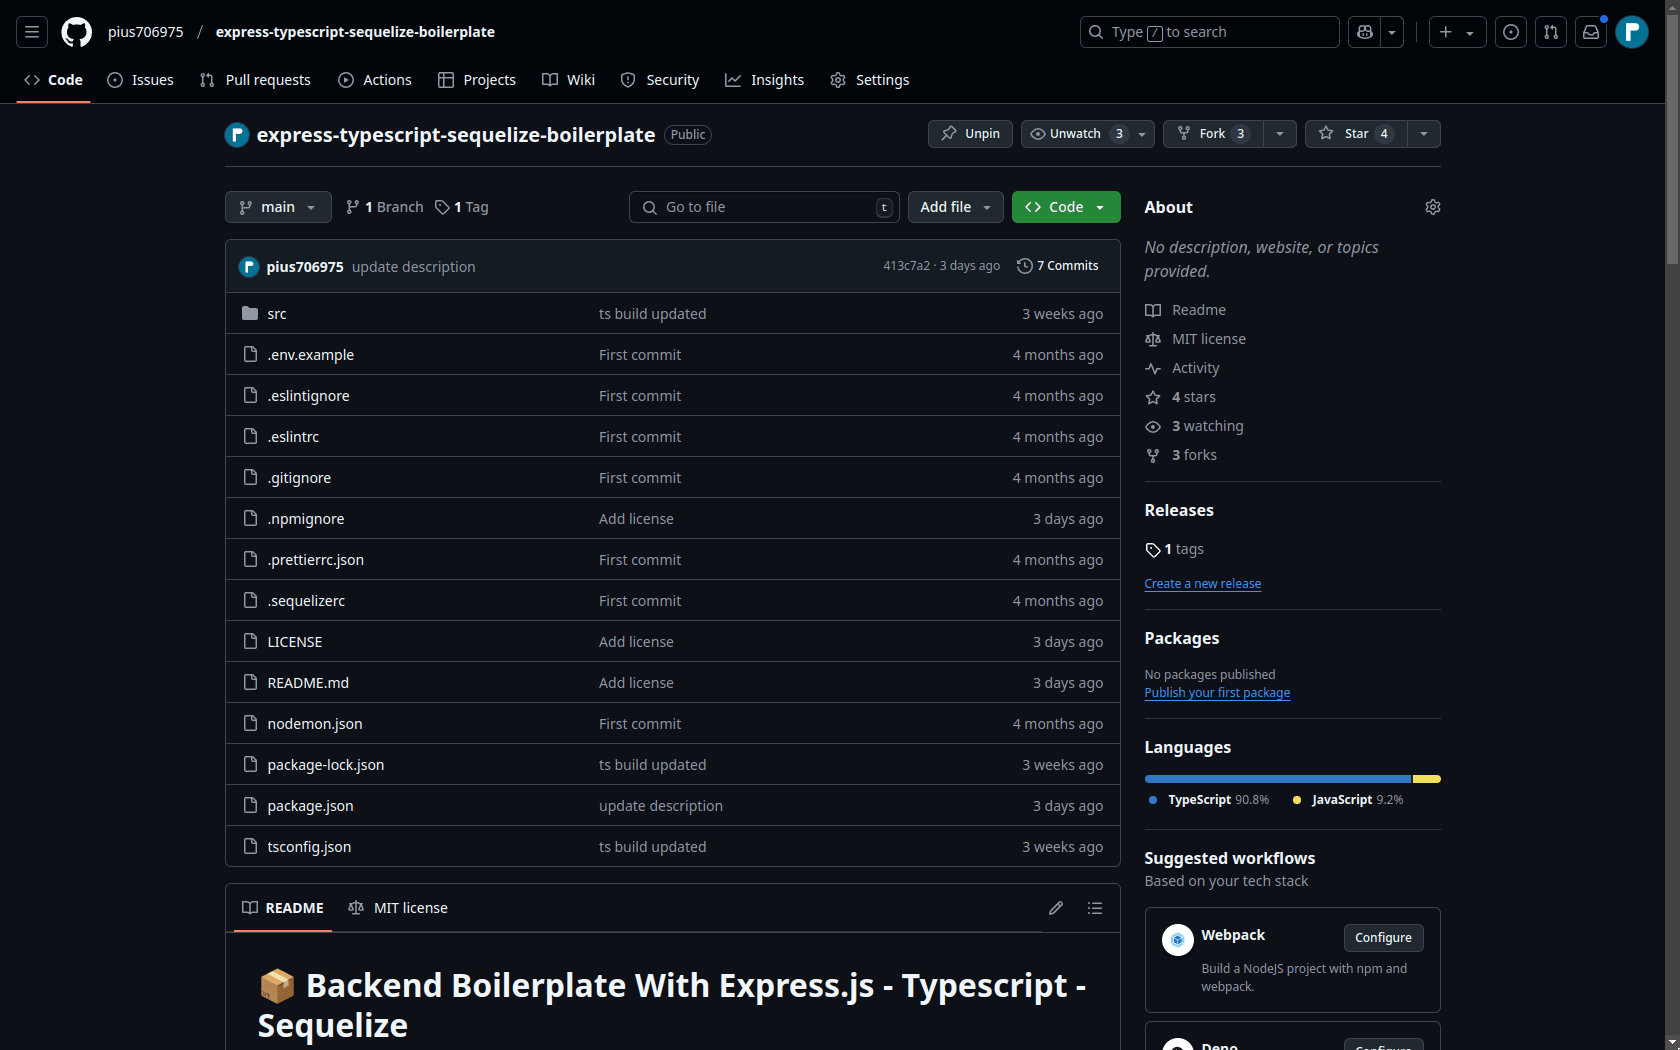Viewport: 1680px width, 1050px height.
Task: Click the About settings gear icon
Action: tap(1433, 207)
